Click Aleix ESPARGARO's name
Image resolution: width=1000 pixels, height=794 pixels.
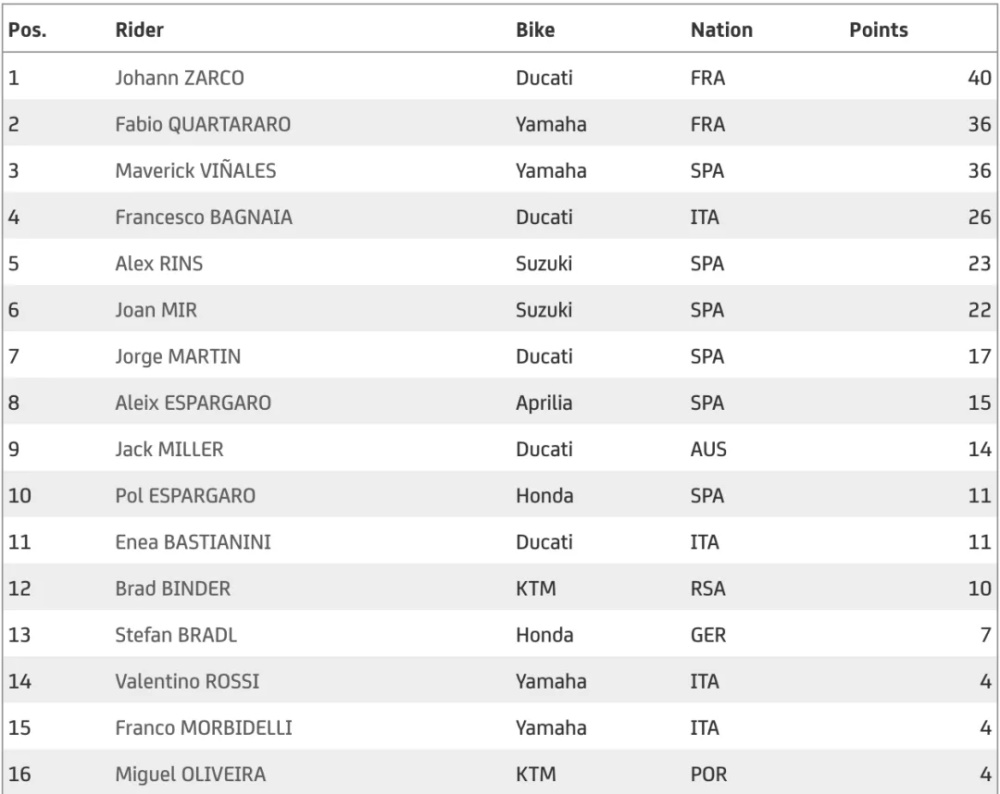click(193, 403)
